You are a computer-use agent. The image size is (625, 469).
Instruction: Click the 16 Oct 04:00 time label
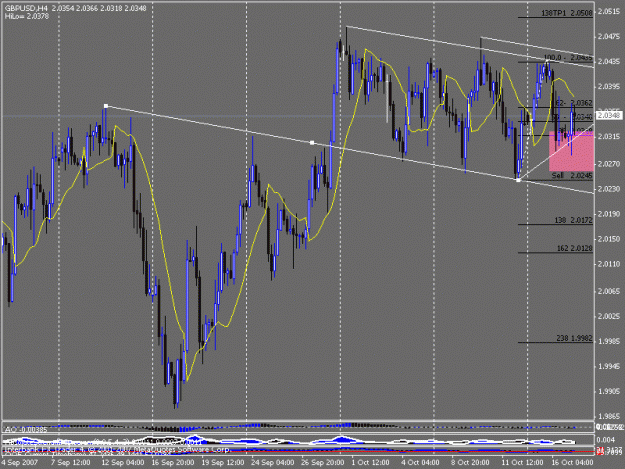572,463
